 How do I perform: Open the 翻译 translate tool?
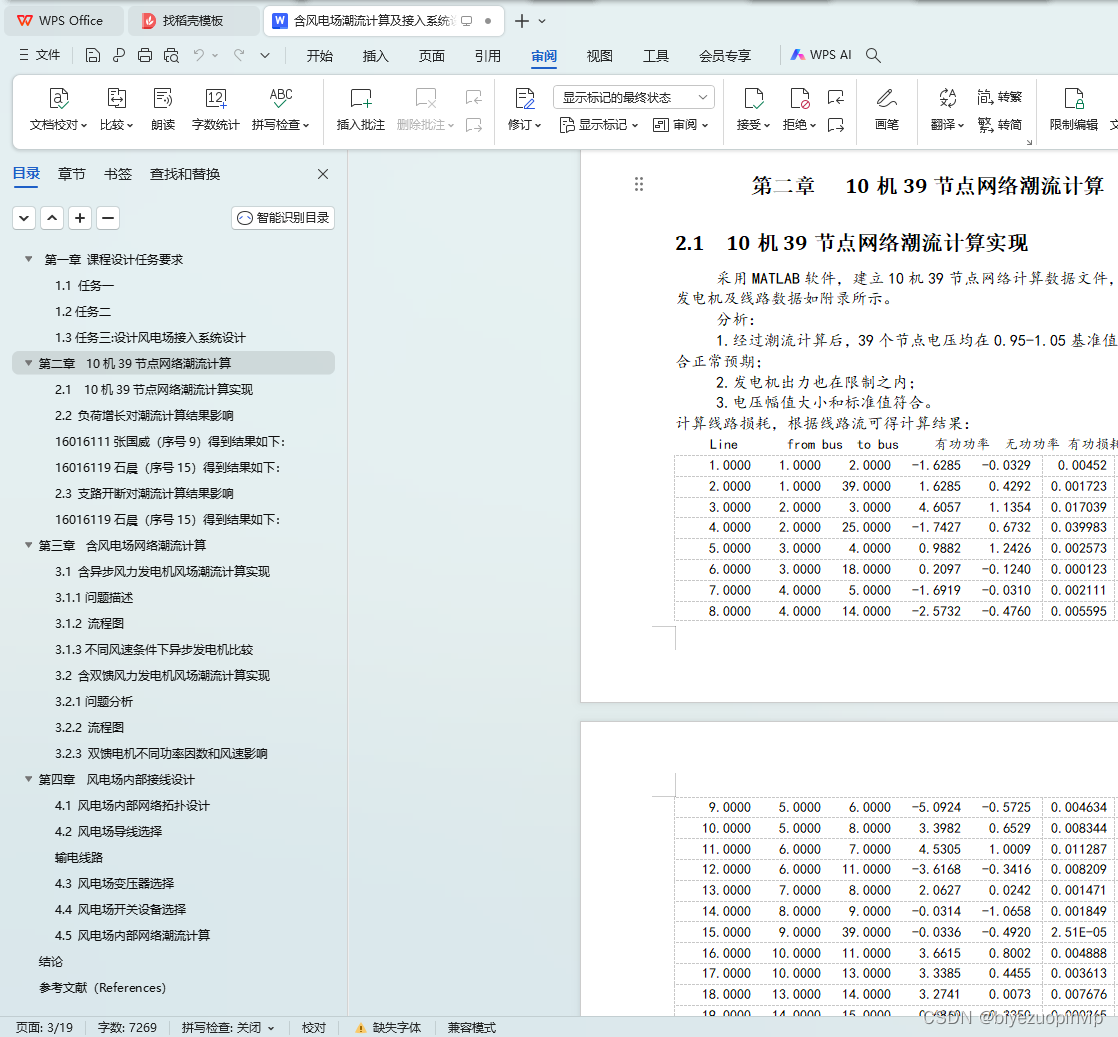click(x=948, y=109)
